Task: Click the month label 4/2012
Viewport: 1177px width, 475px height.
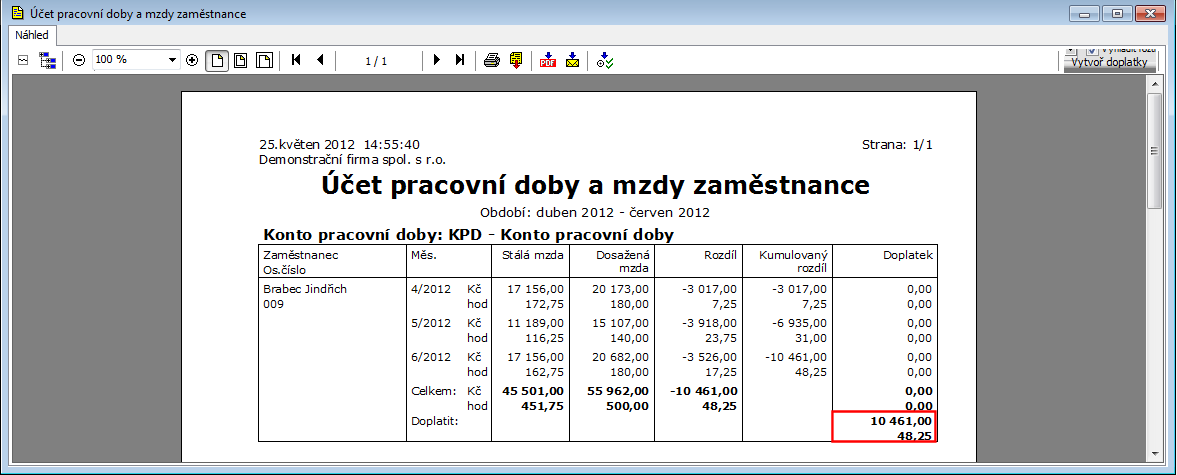Action: (x=431, y=289)
